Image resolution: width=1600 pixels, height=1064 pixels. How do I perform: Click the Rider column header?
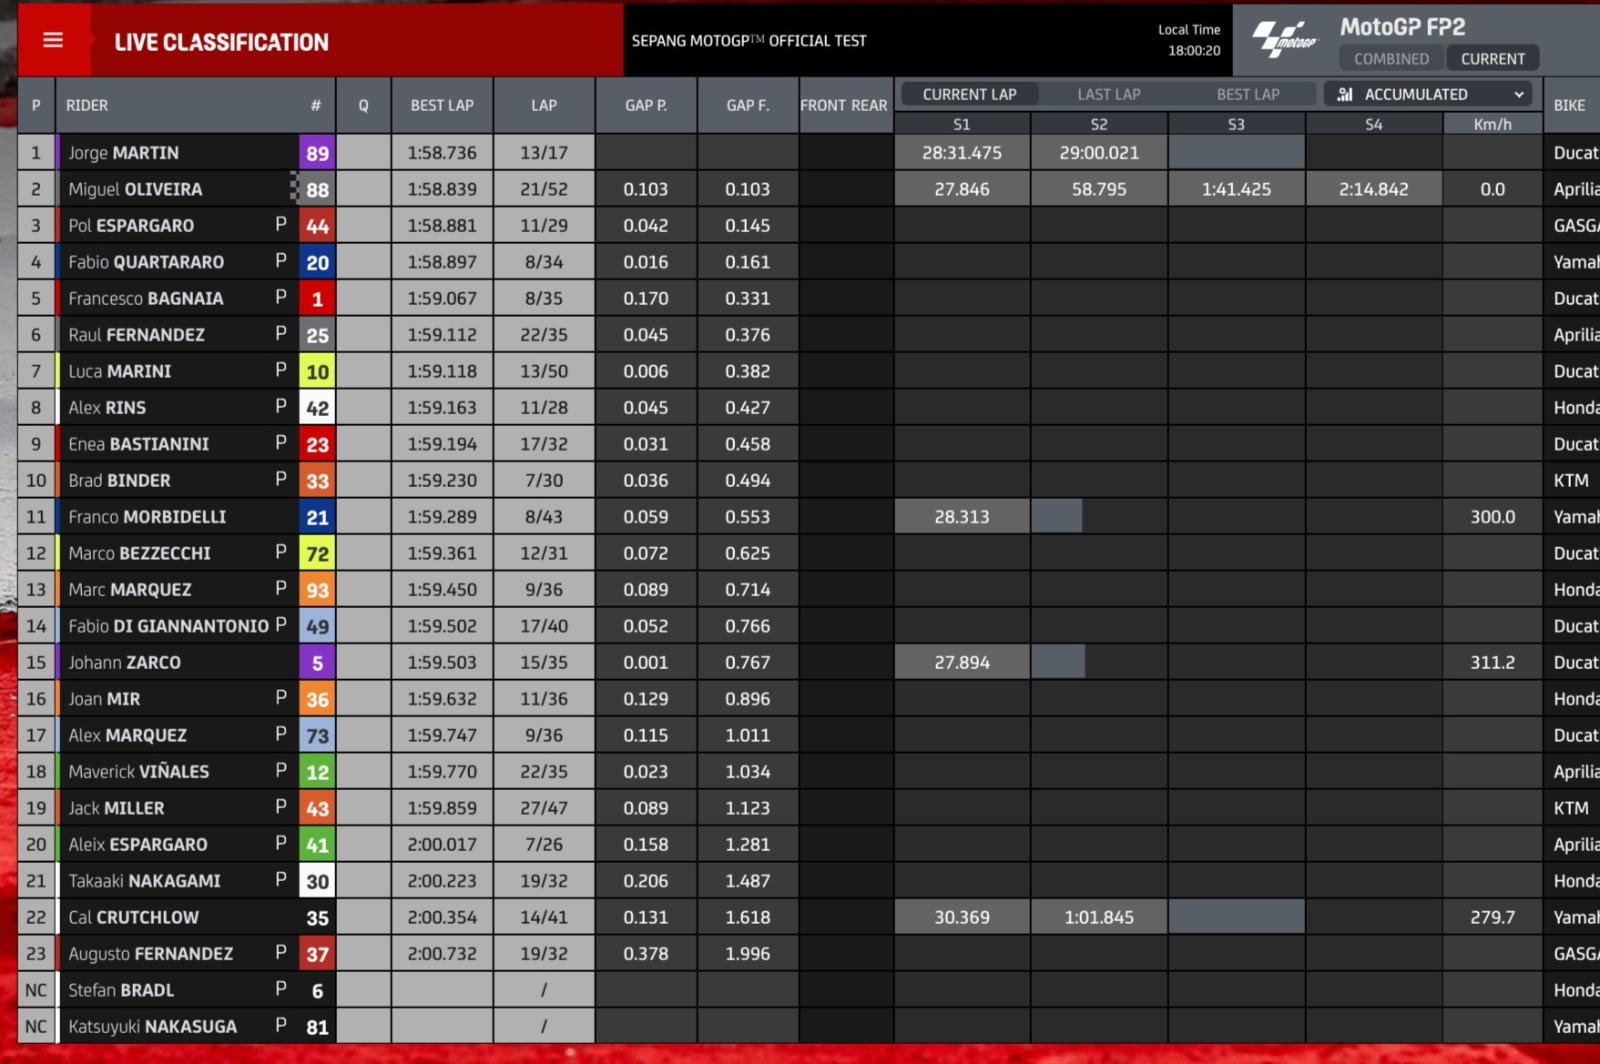pyautogui.click(x=87, y=105)
